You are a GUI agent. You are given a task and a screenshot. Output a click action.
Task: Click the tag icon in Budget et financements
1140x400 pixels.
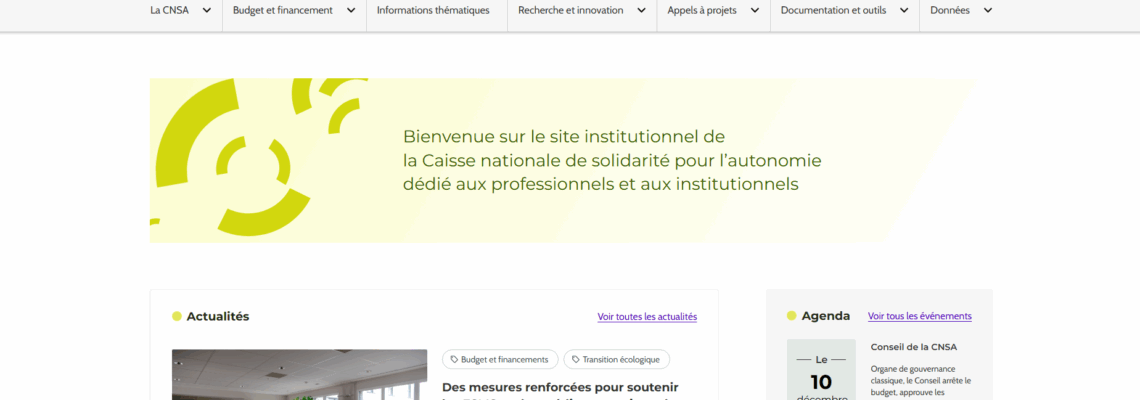454,359
